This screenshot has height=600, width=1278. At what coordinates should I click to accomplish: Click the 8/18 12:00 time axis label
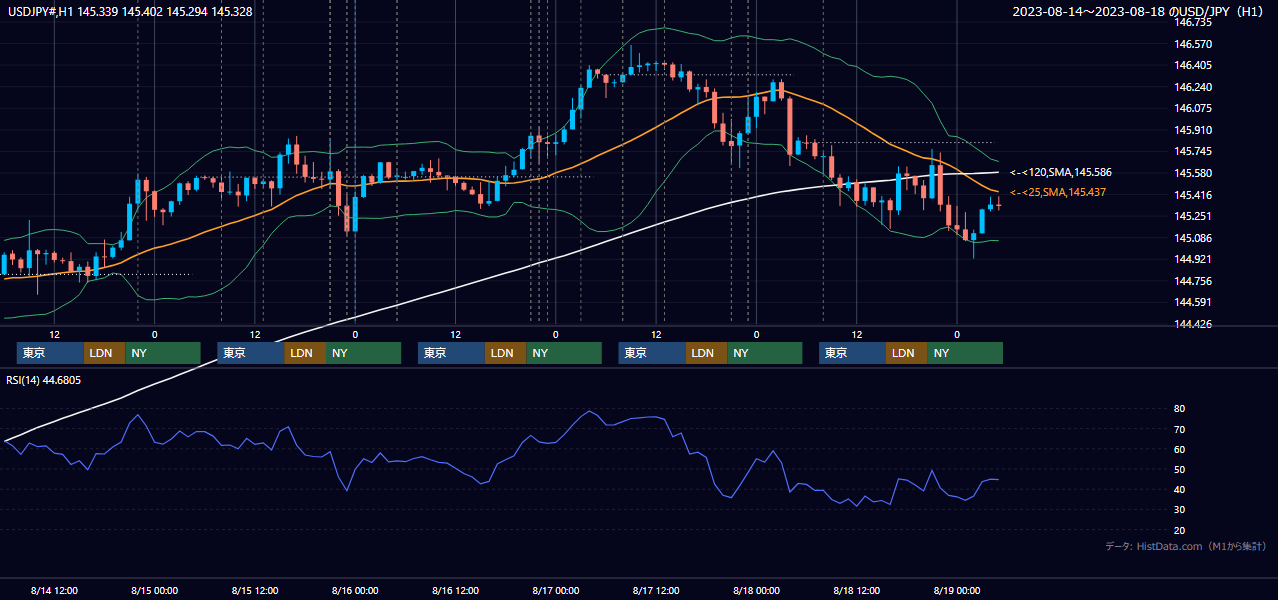[x=856, y=590]
